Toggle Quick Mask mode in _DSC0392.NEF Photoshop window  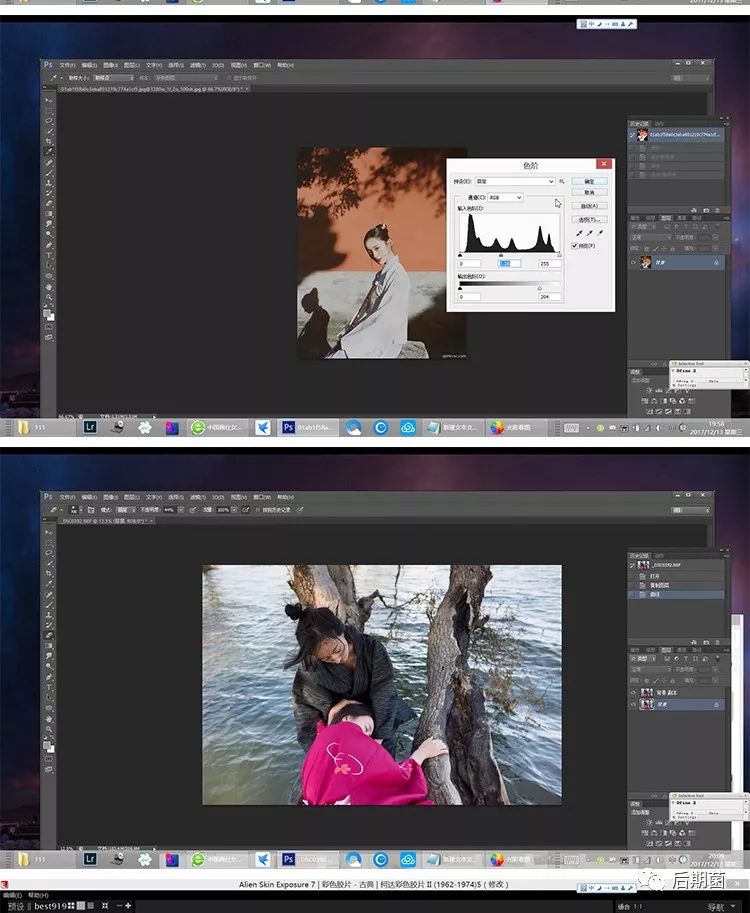pos(49,758)
